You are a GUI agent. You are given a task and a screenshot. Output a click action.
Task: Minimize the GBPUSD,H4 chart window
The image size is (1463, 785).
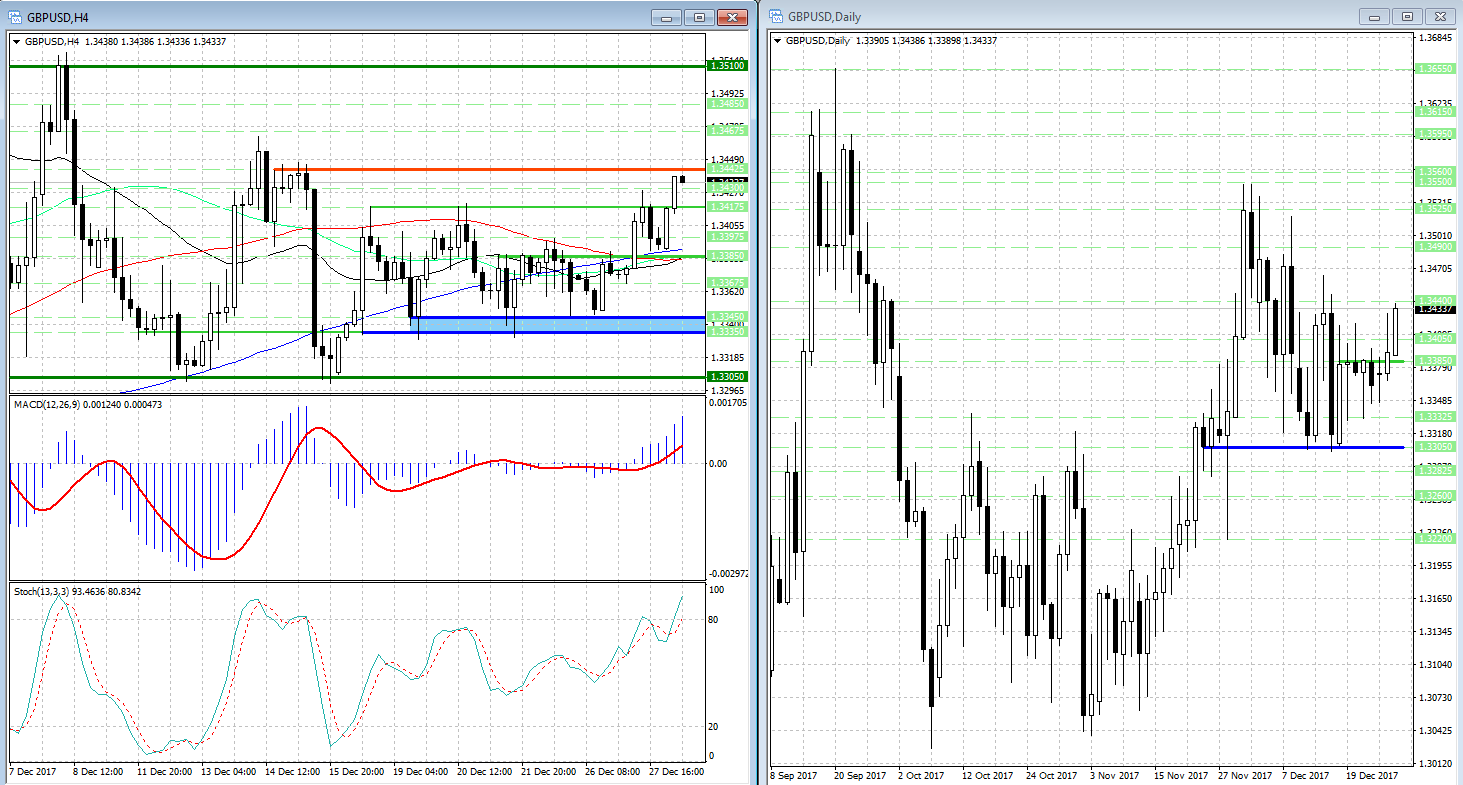[x=667, y=17]
